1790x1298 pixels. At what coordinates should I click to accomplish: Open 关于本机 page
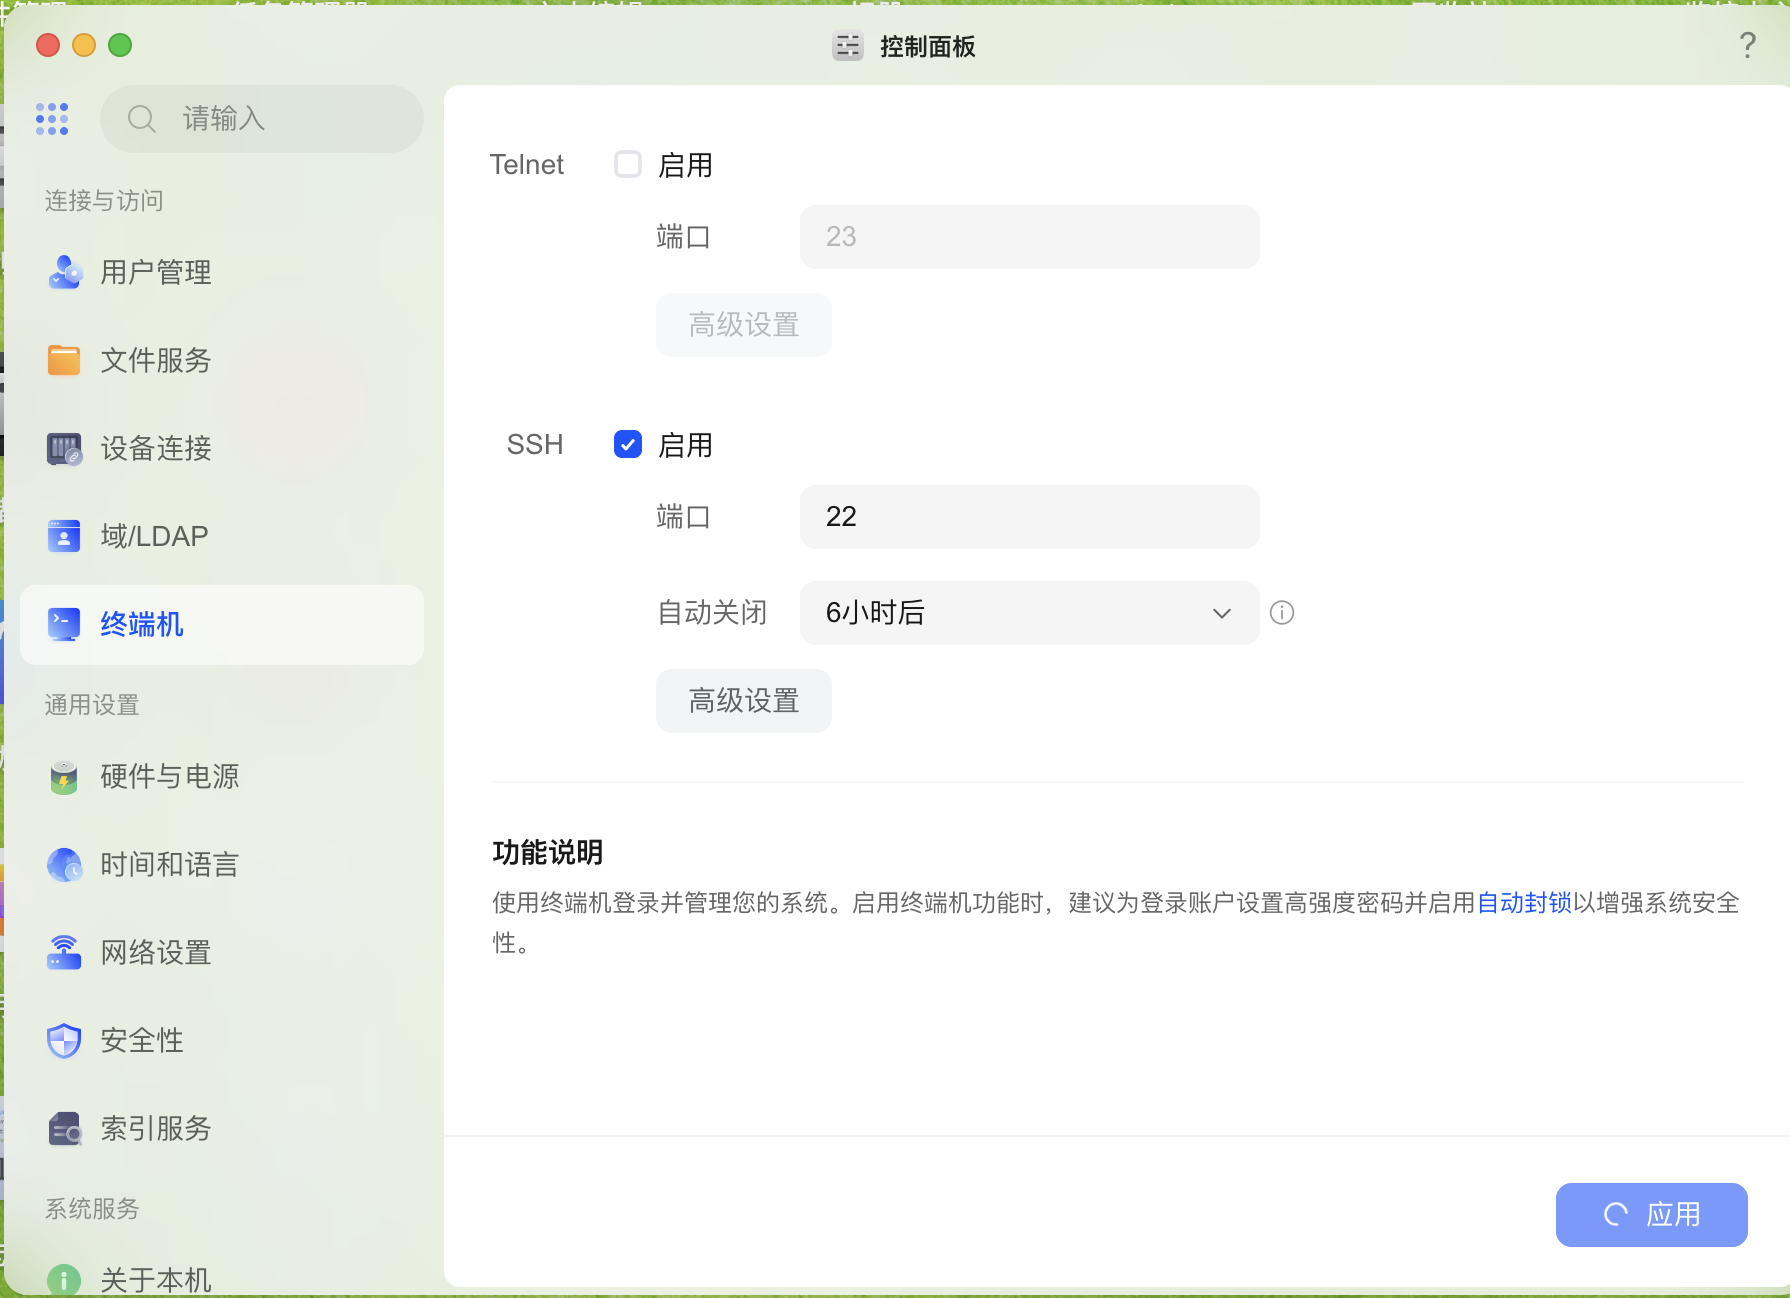click(222, 1277)
